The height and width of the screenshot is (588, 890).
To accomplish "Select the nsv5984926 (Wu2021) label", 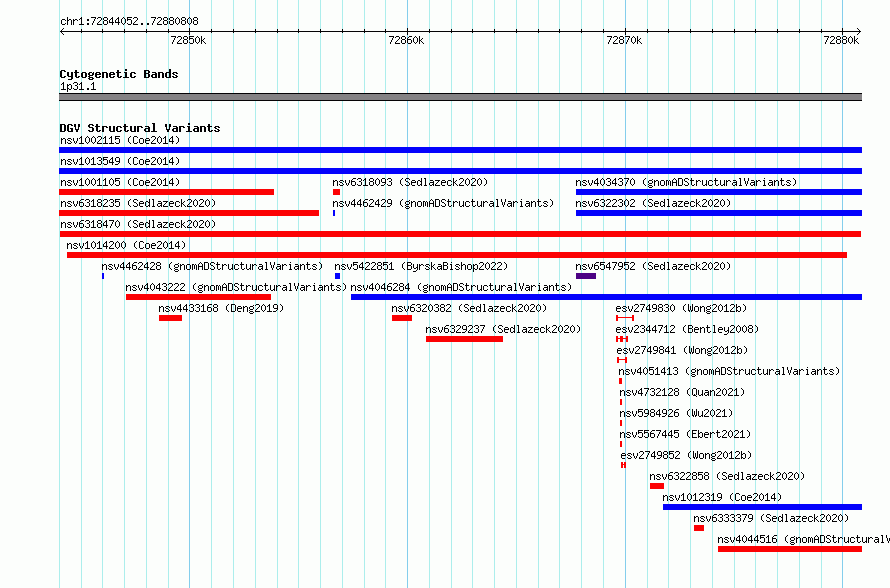I will pos(677,413).
